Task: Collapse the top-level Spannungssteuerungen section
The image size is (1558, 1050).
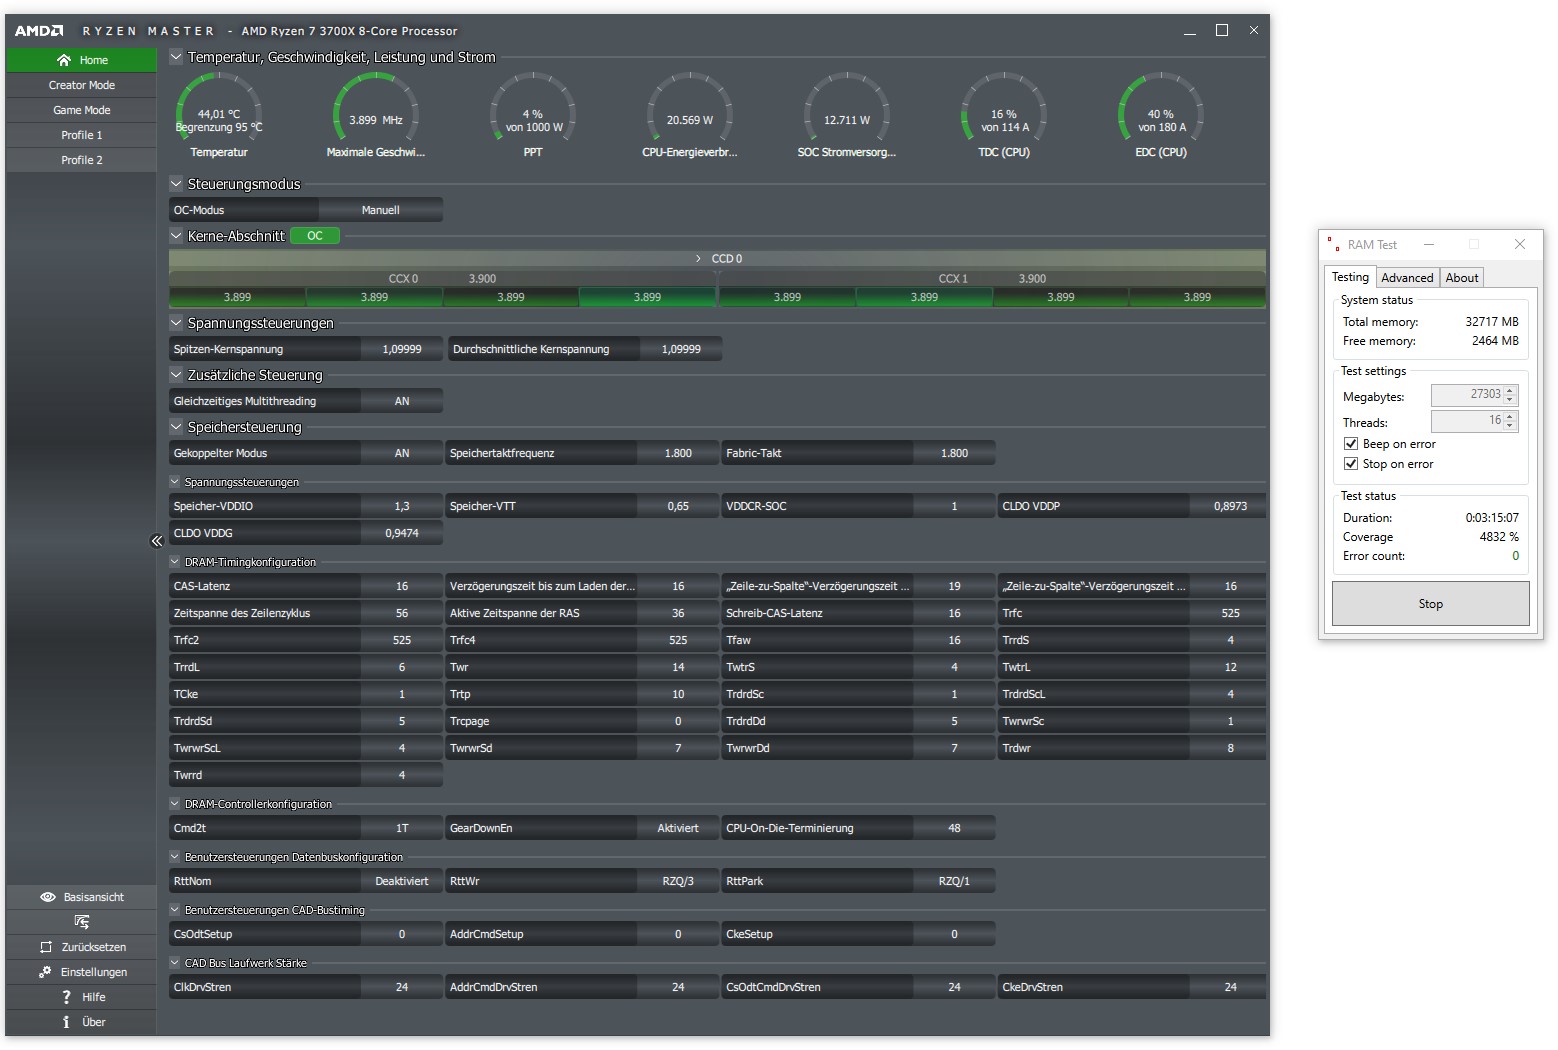Action: pos(176,323)
